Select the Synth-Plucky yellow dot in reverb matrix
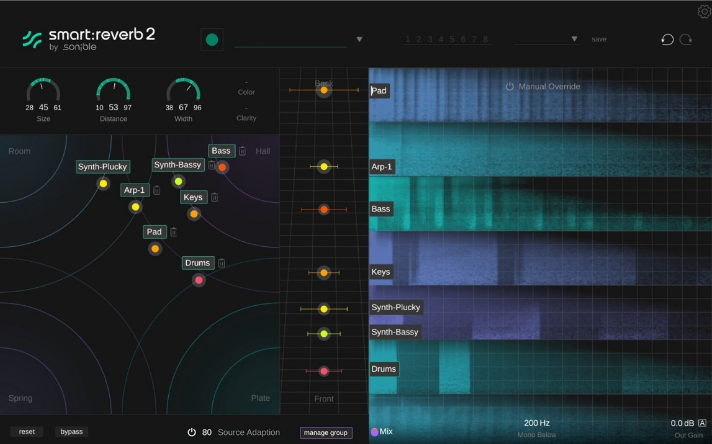Screen dimensions: 712x444 104,183
